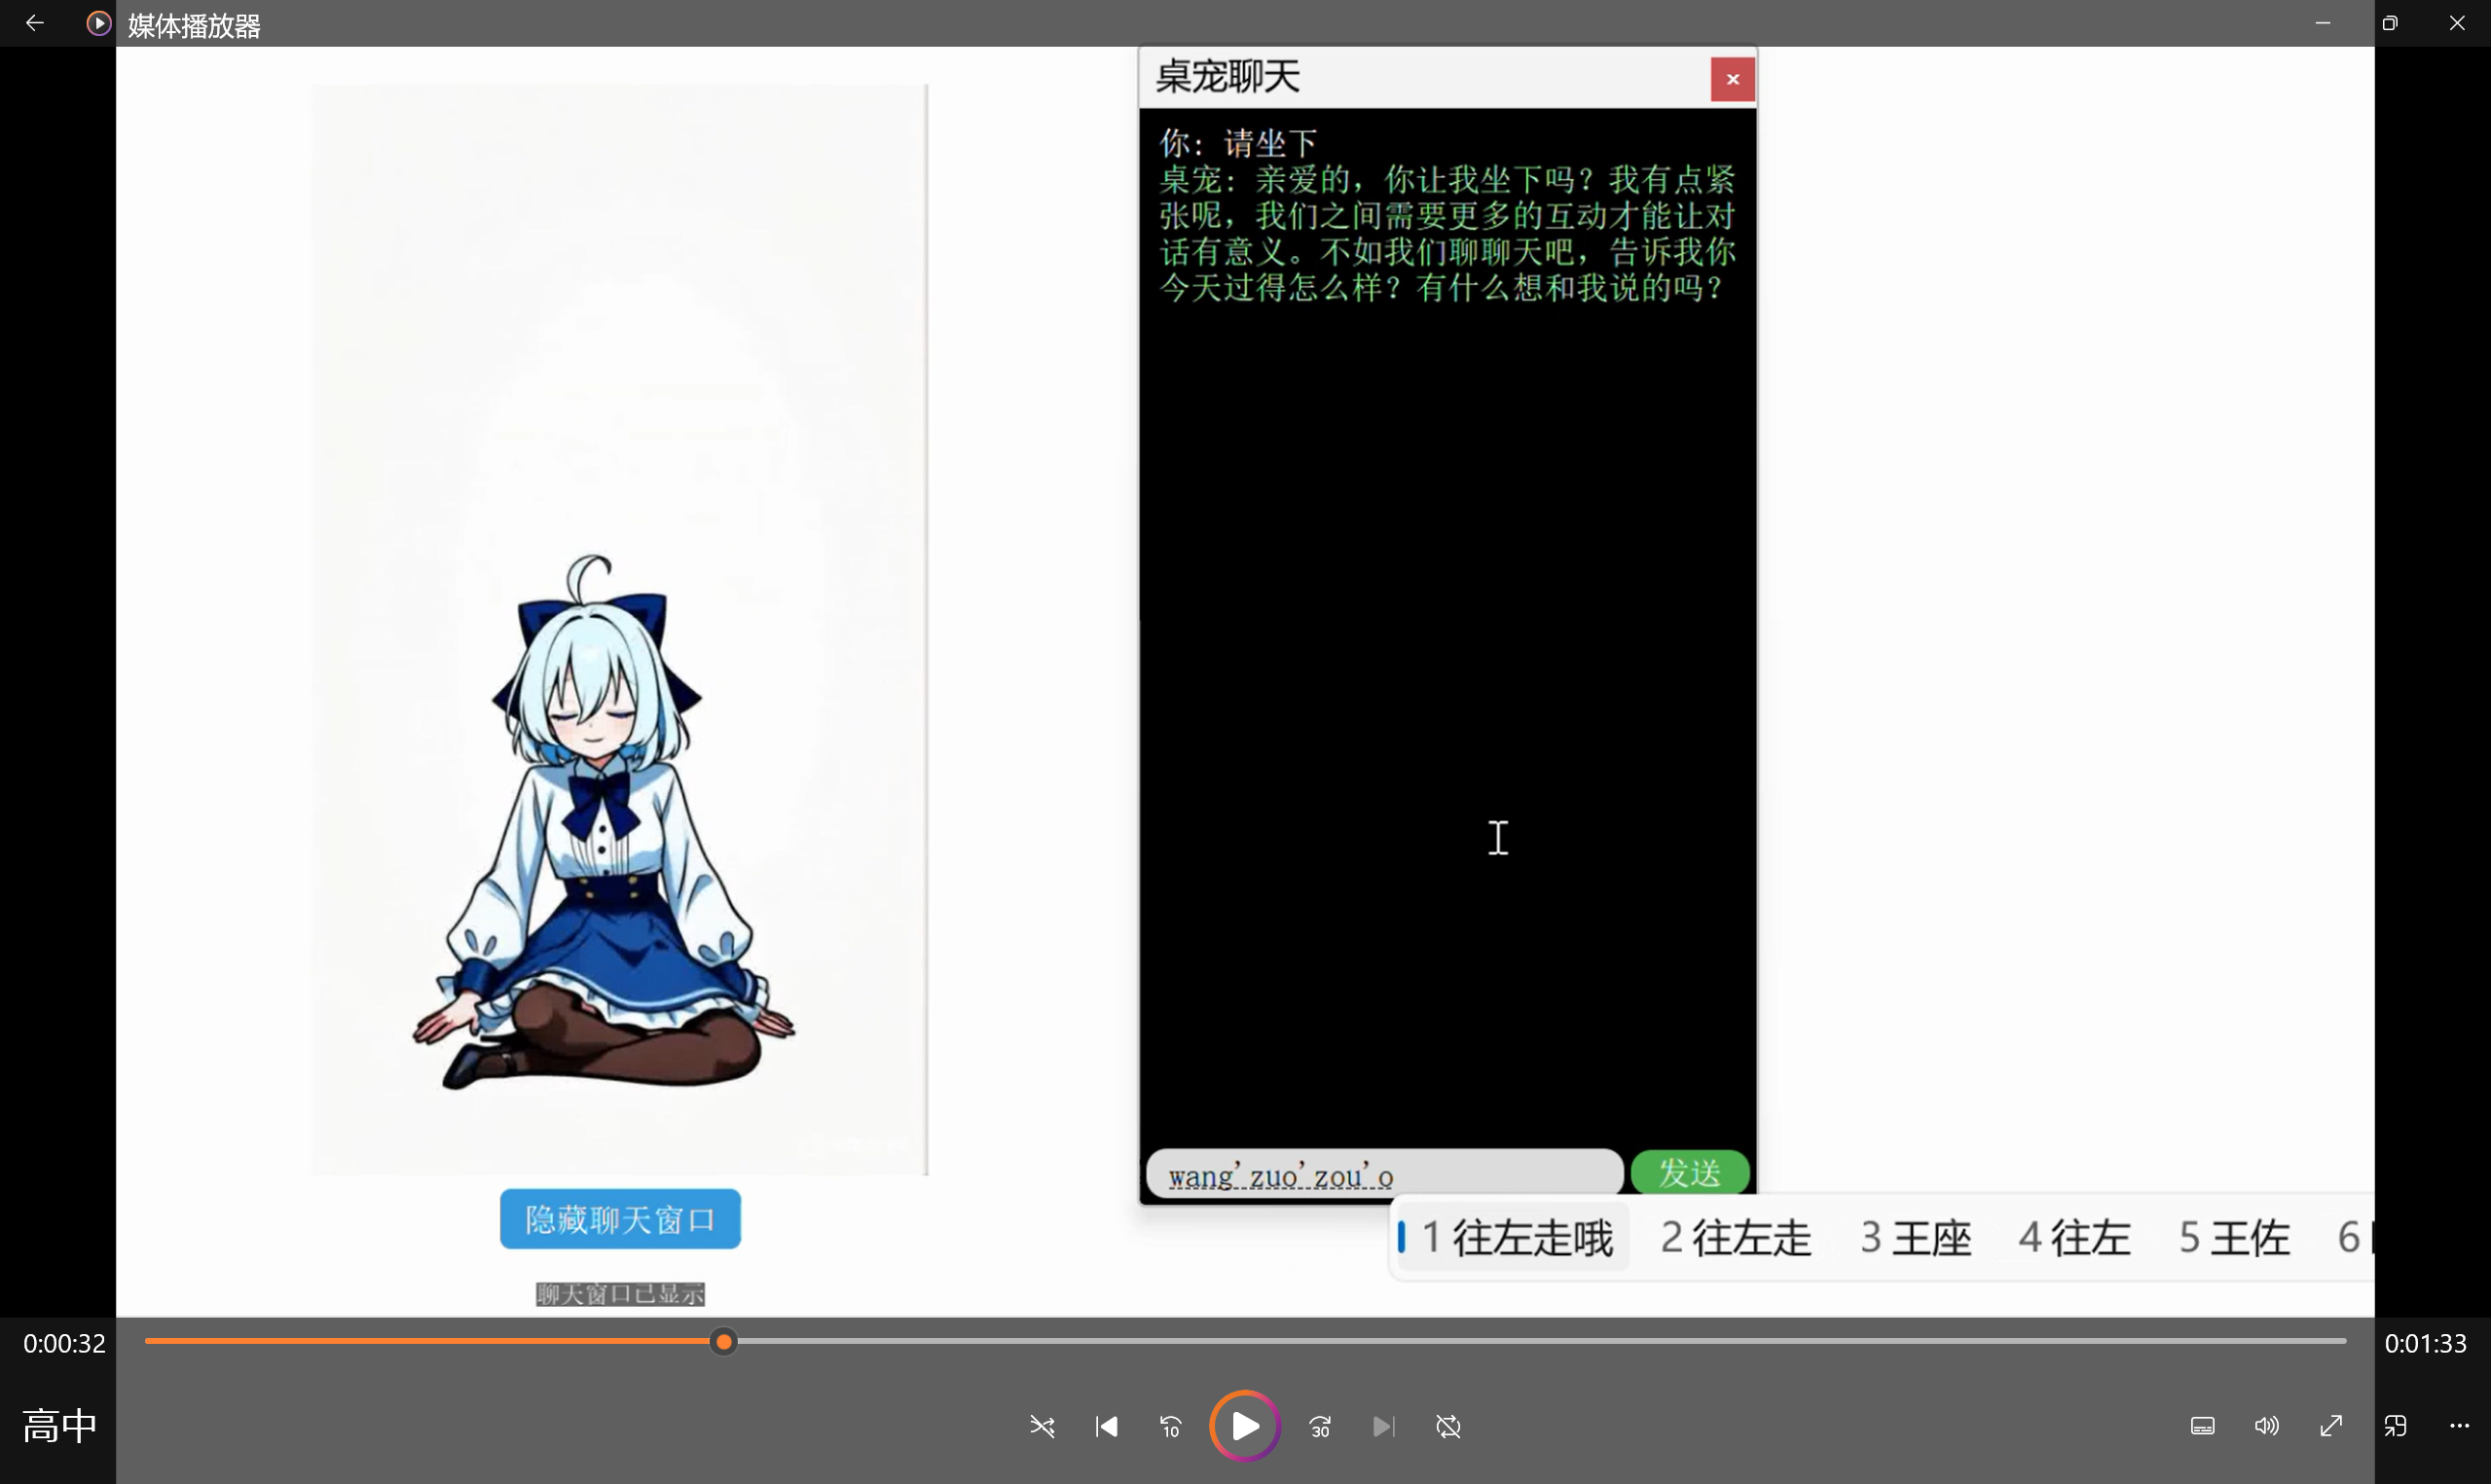Skip back 10 seconds
This screenshot has height=1484, width=2491.
click(1170, 1426)
